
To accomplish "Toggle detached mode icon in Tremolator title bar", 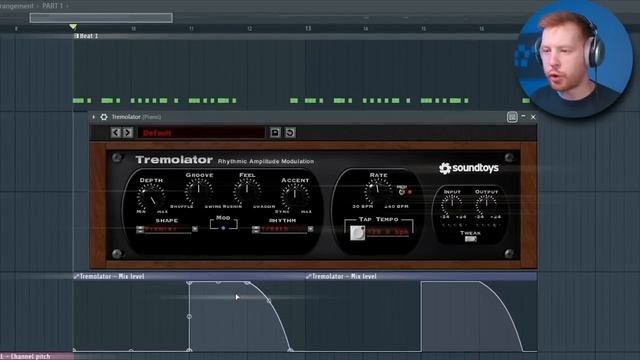I will (x=512, y=117).
